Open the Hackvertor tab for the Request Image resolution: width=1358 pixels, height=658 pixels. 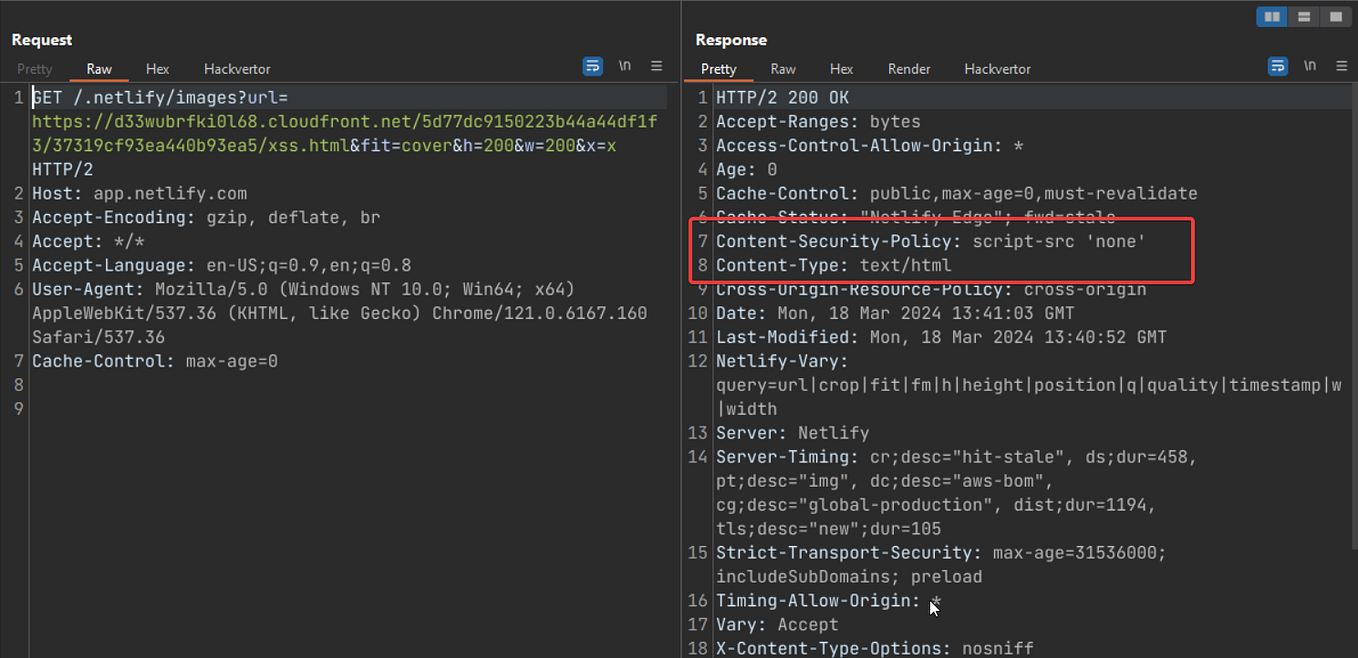click(236, 69)
